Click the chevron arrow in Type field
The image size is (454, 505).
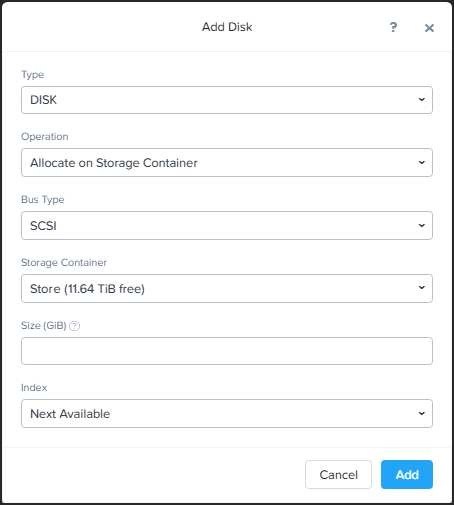[x=422, y=100]
